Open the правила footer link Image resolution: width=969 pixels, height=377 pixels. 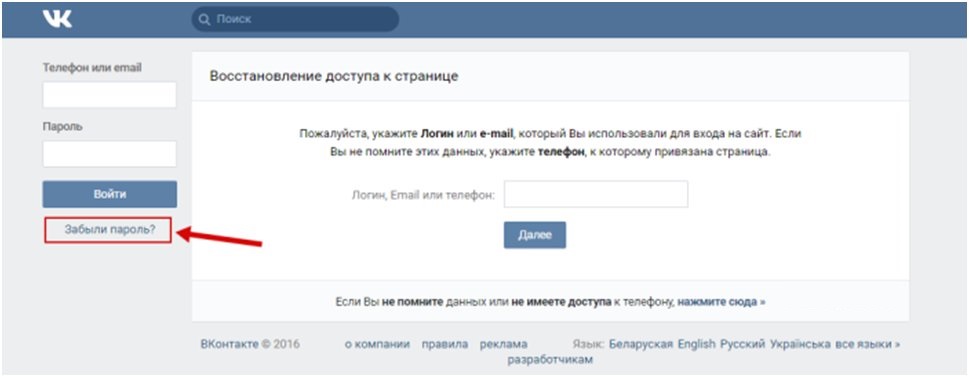[445, 344]
